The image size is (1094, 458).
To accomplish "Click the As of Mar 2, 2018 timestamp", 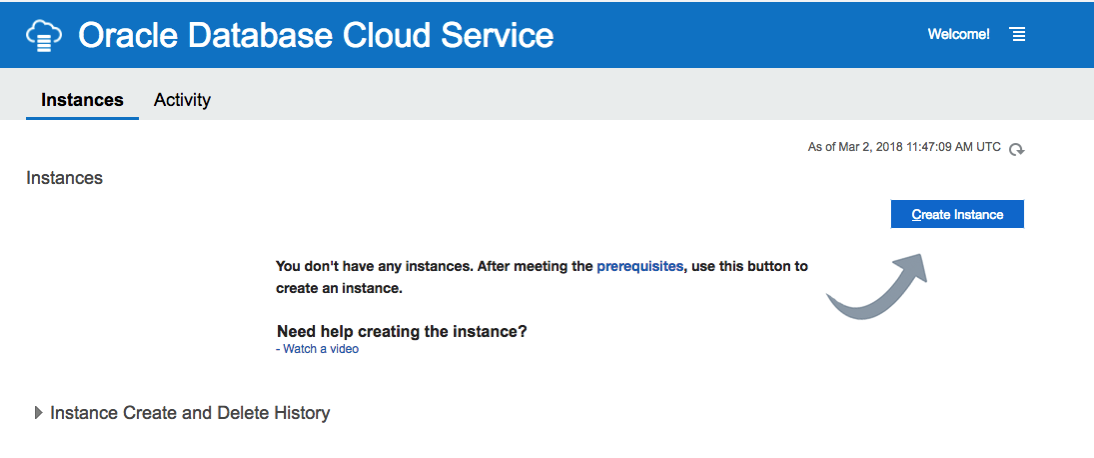I will coord(904,147).
